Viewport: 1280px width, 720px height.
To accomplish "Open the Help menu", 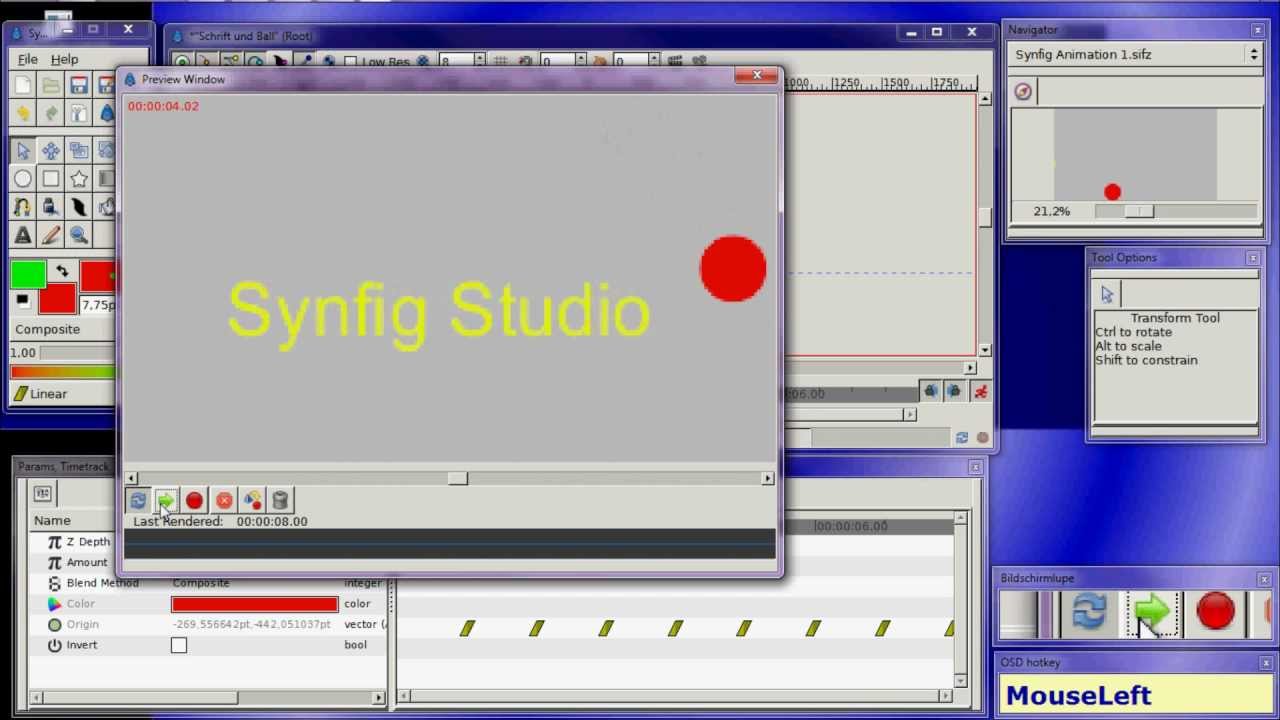I will click(64, 59).
